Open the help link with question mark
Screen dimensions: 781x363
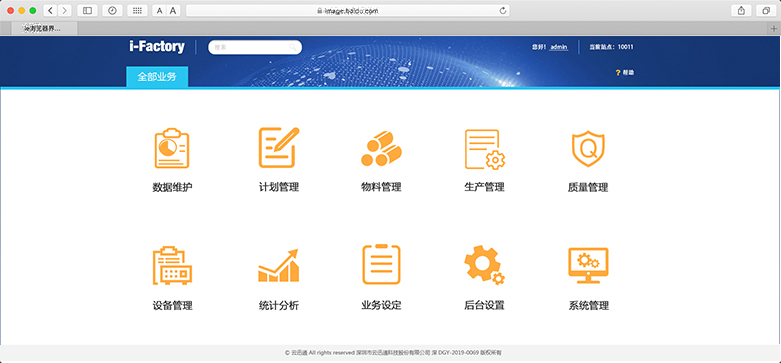tap(625, 73)
